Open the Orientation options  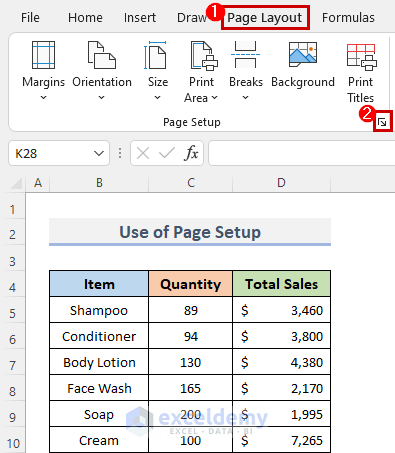click(102, 71)
